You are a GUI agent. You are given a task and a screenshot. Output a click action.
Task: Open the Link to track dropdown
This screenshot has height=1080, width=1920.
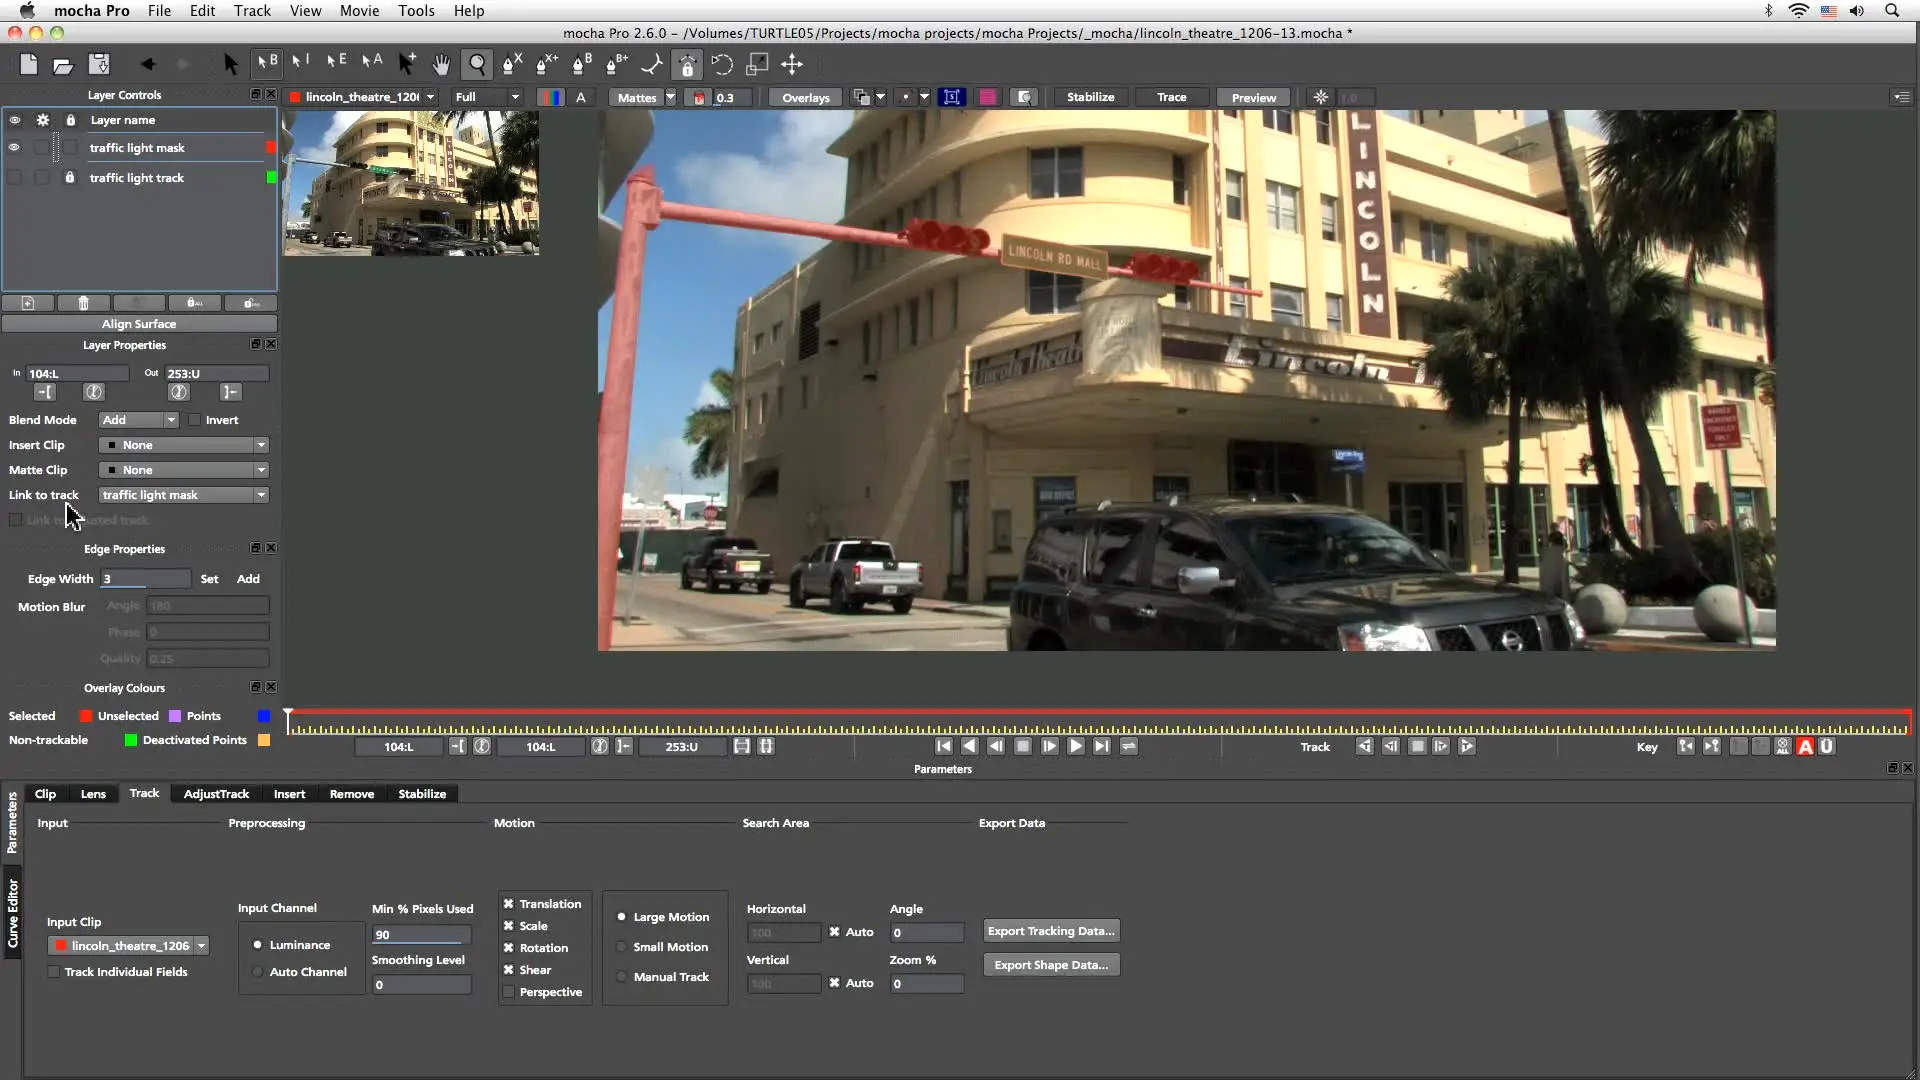(184, 495)
